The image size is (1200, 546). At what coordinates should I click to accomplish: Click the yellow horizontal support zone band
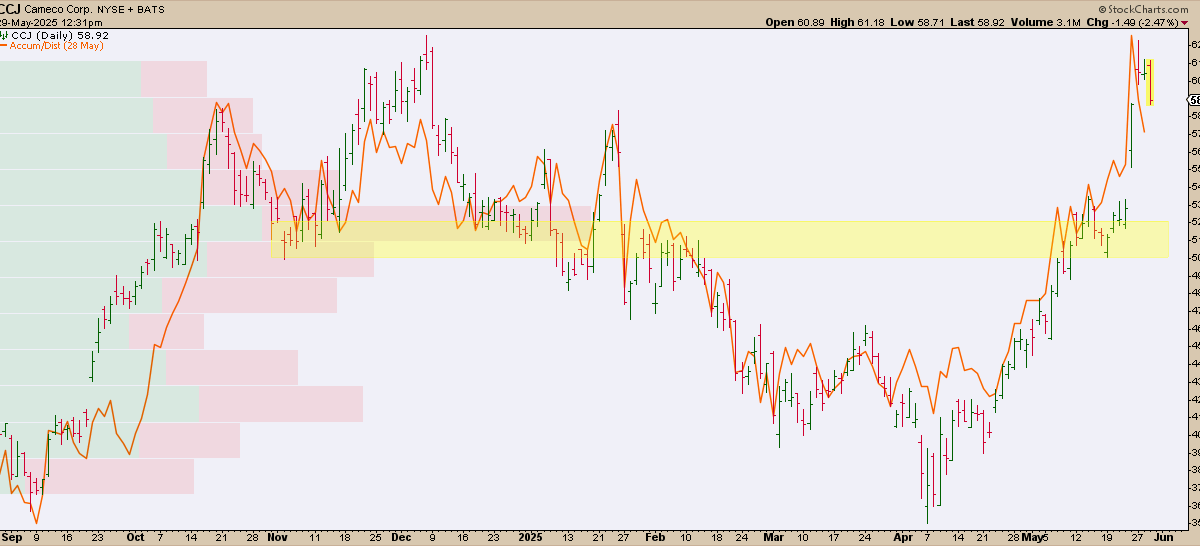point(720,240)
